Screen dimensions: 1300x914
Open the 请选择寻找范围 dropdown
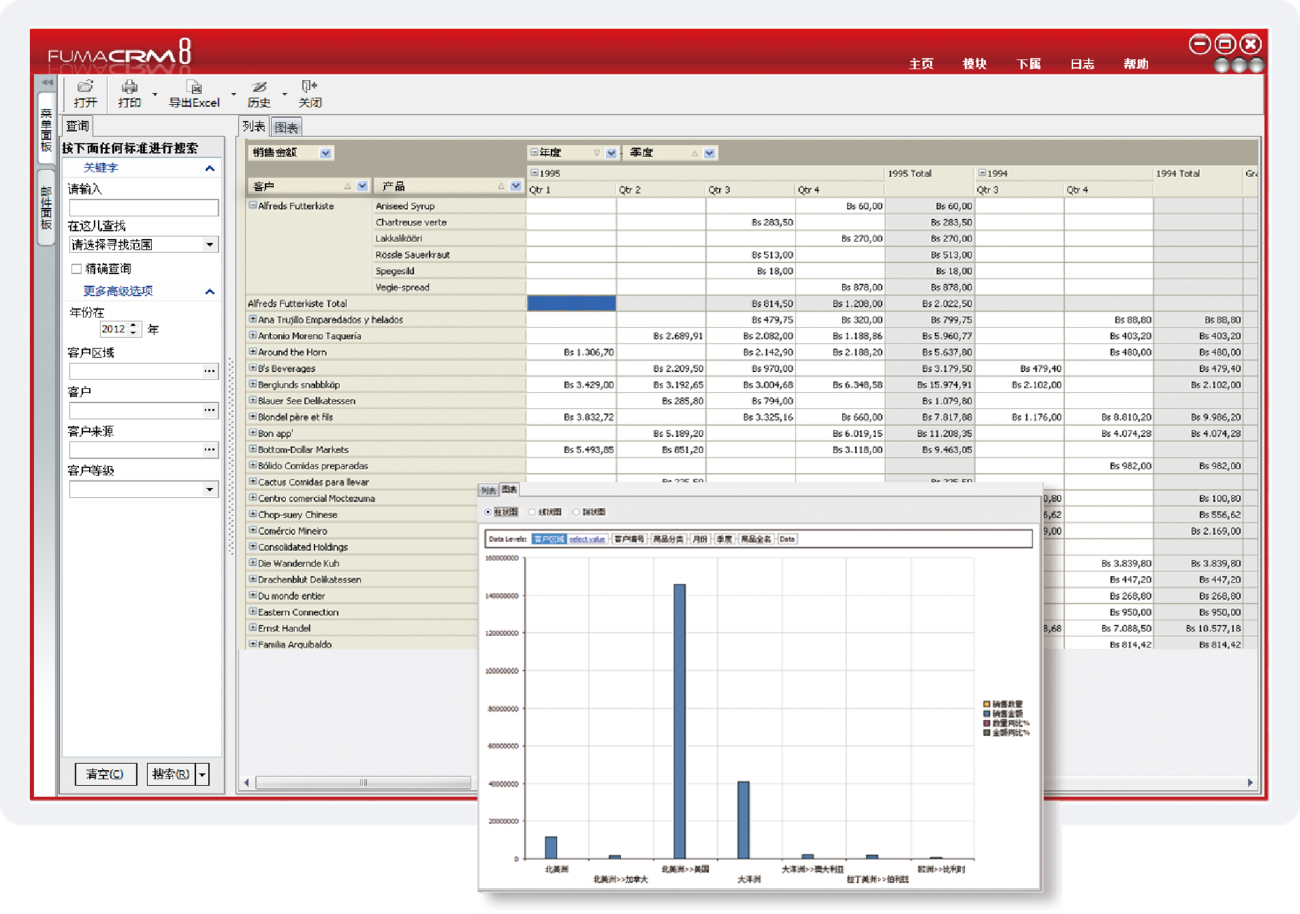coord(210,244)
